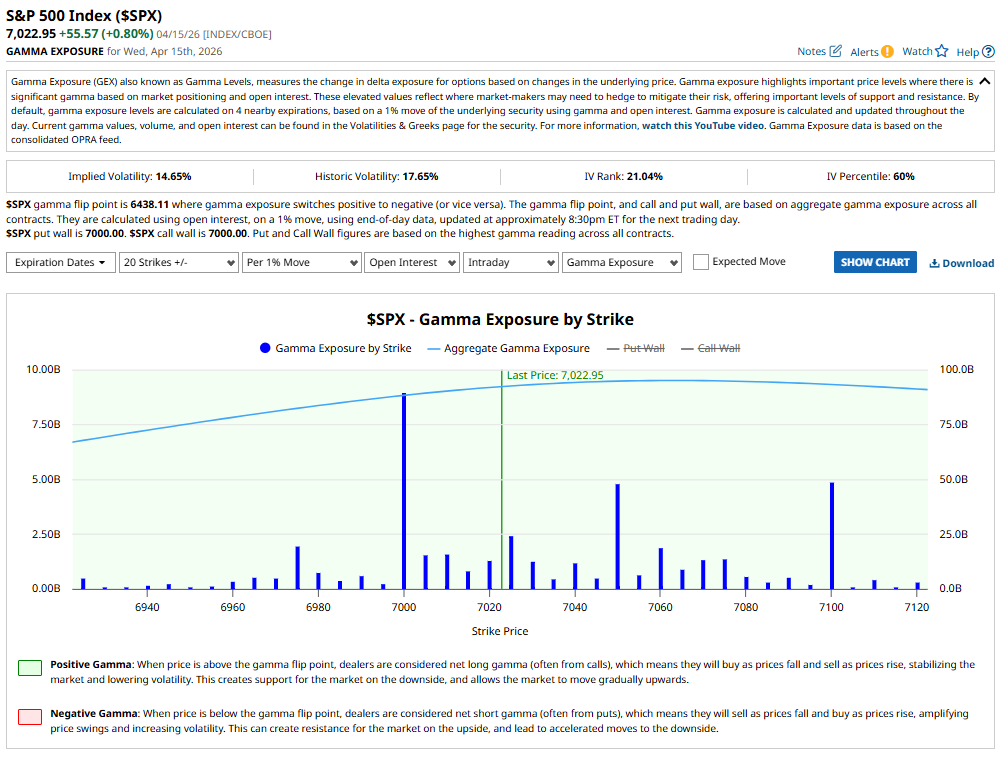Viewport: 1008px width, 759px height.
Task: Expand the 20 Strikes +/- dropdown
Action: 177,262
